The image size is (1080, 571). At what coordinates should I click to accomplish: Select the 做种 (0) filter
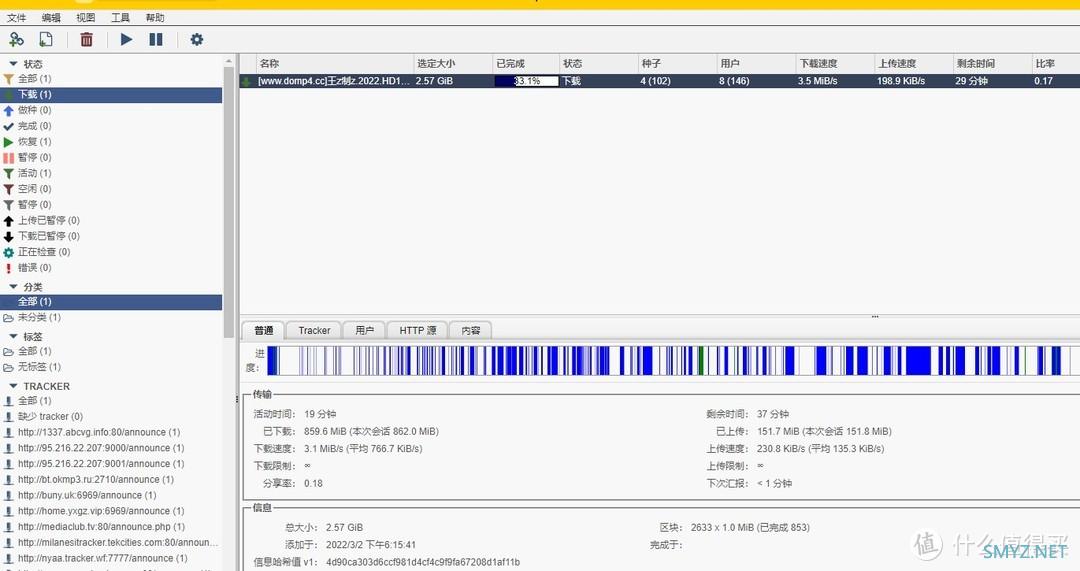[x=111, y=110]
